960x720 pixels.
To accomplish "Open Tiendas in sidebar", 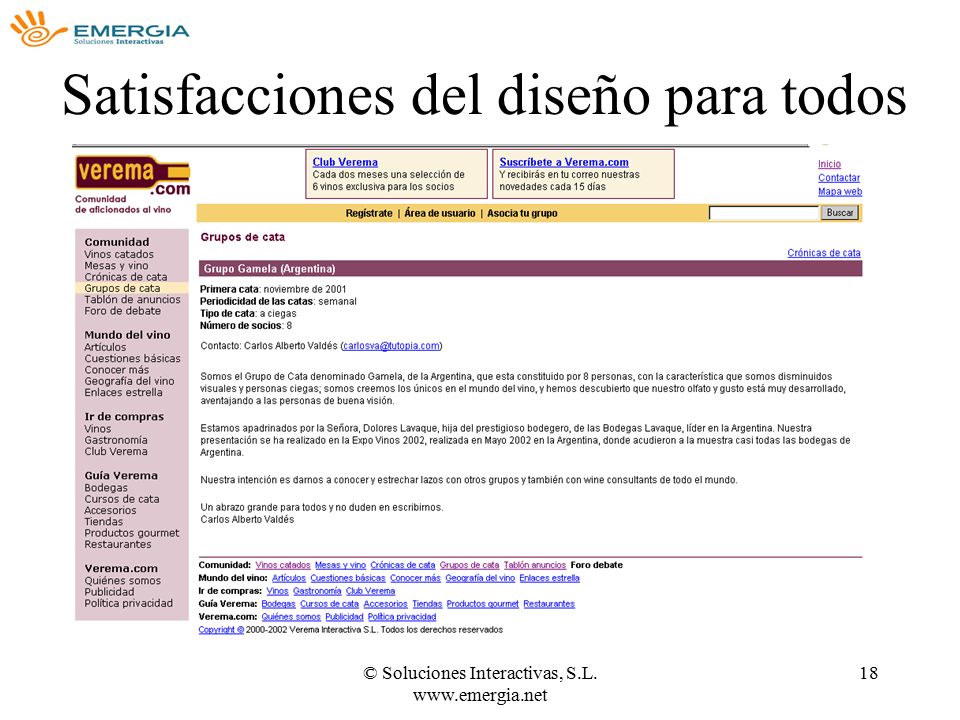I will [103, 522].
